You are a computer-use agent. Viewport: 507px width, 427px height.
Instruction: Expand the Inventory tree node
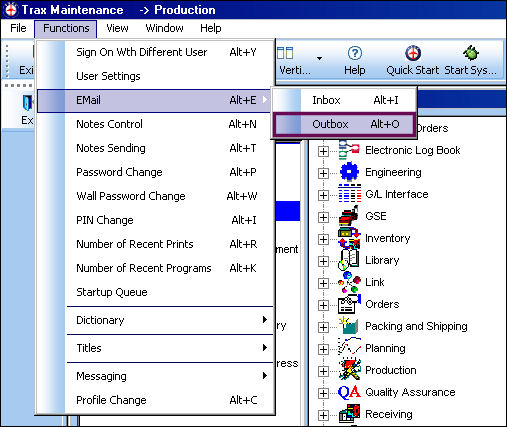point(323,239)
